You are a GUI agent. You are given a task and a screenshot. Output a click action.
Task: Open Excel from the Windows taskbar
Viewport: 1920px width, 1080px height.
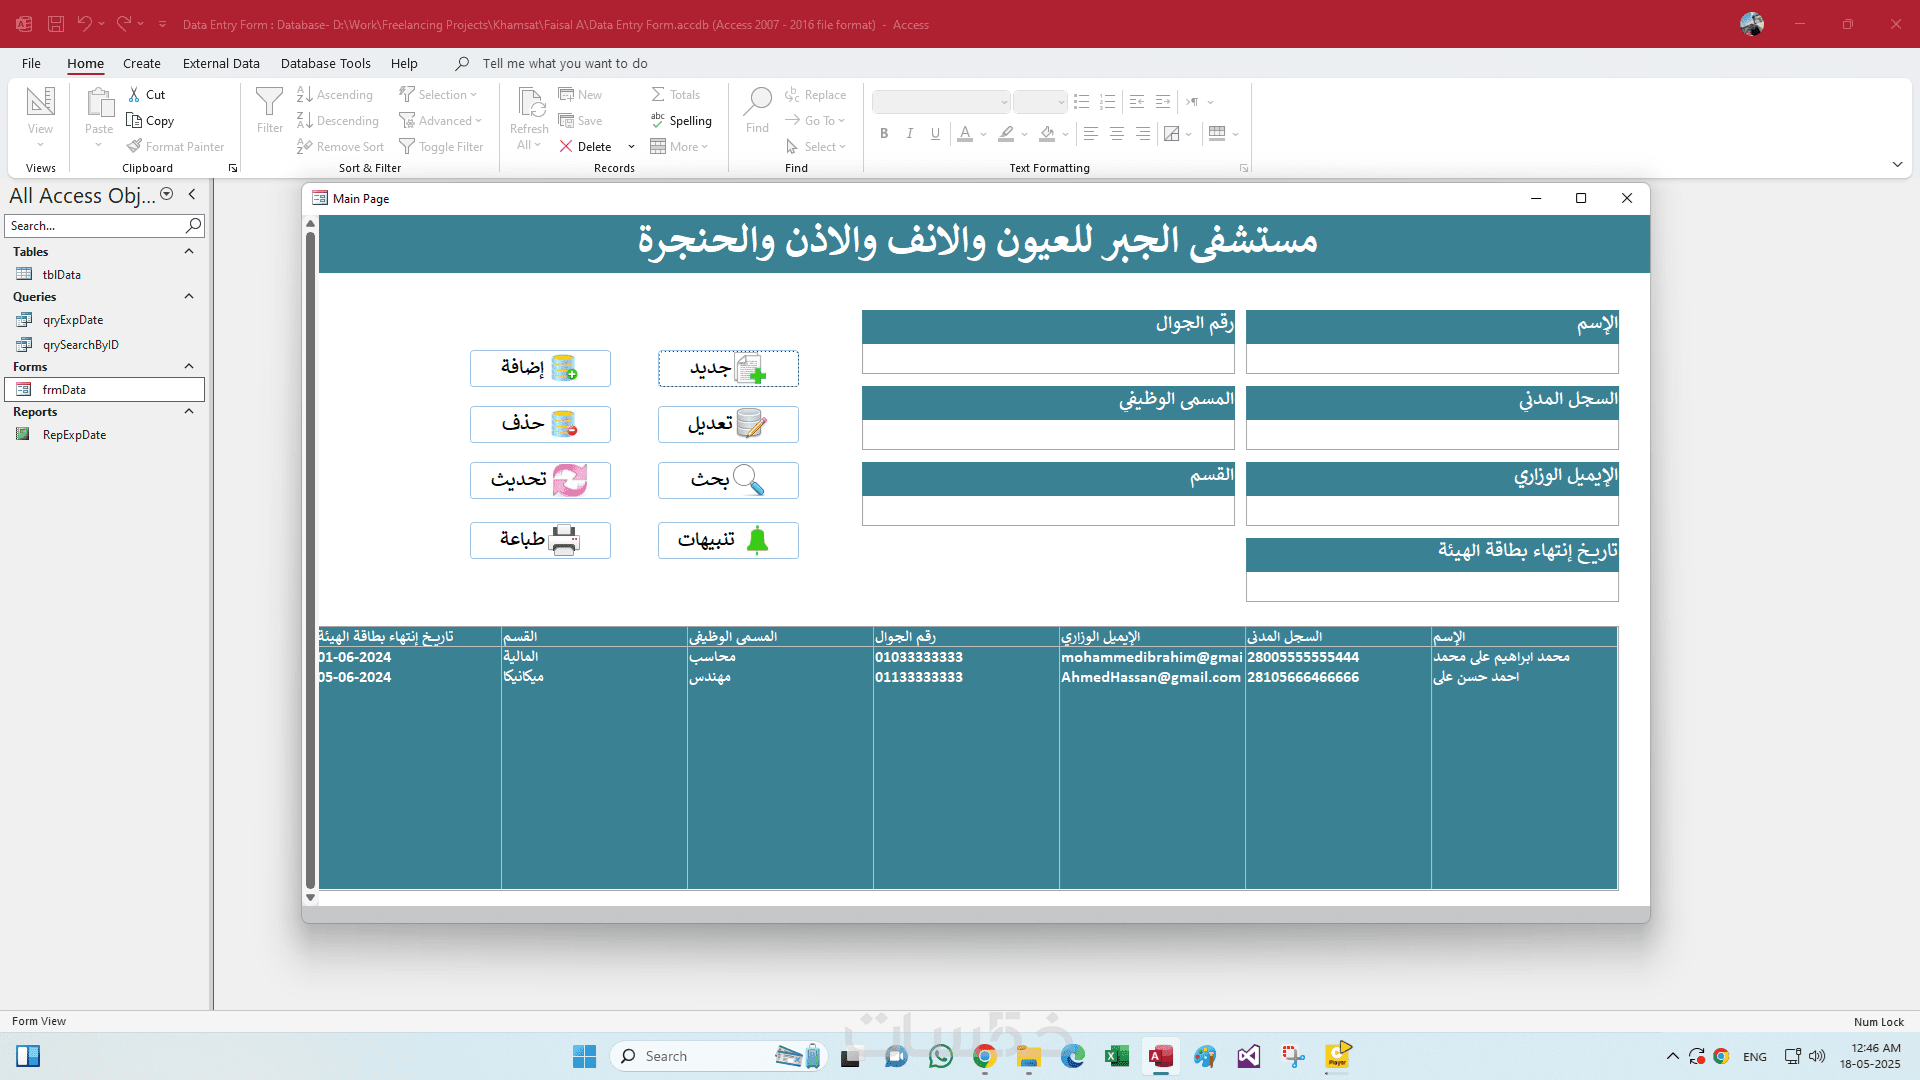(x=1116, y=1056)
